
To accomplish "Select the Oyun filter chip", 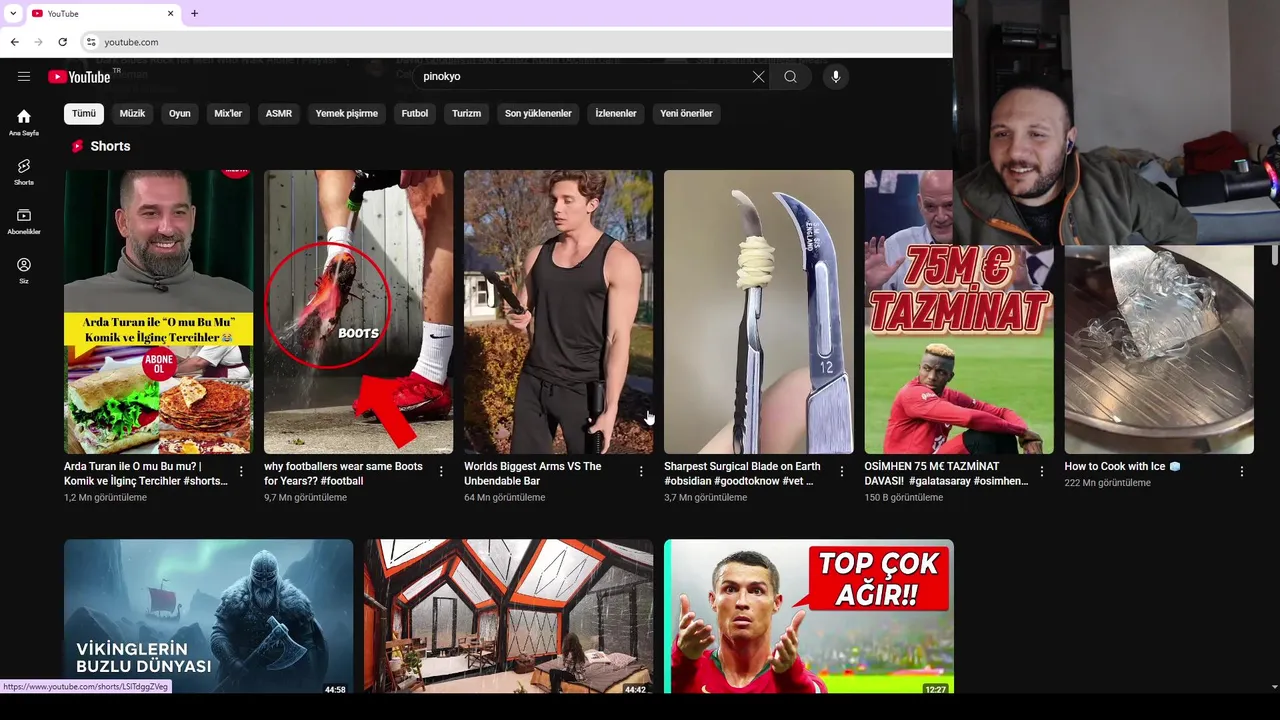I will 180,113.
